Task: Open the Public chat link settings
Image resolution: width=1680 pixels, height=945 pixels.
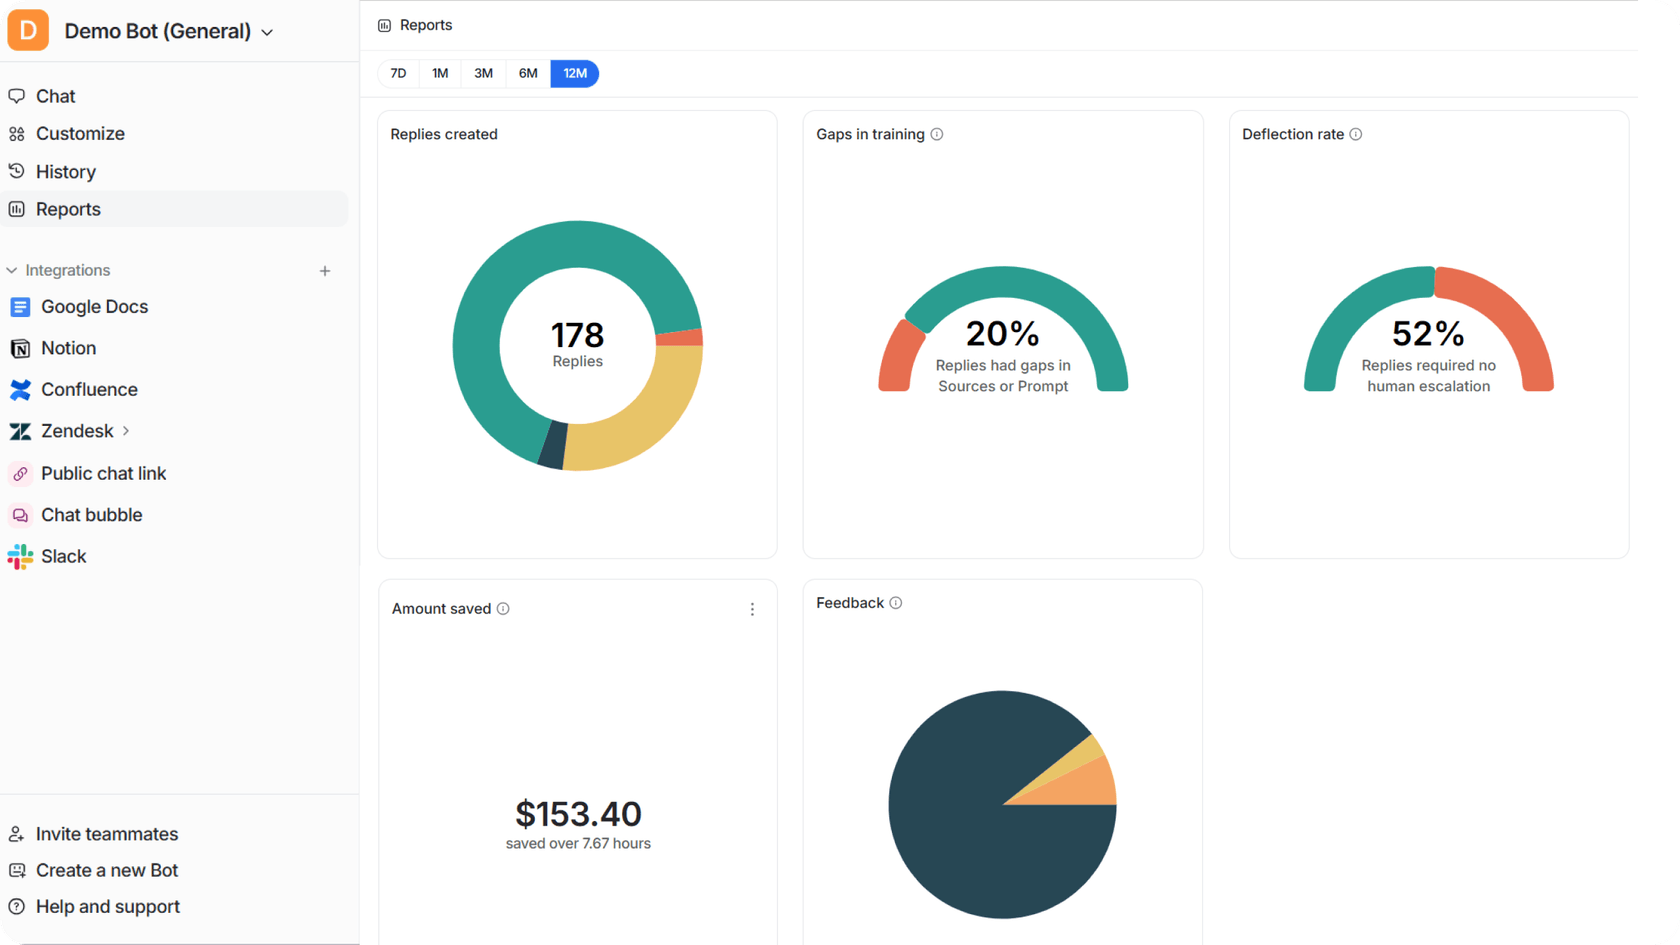Action: tap(104, 473)
